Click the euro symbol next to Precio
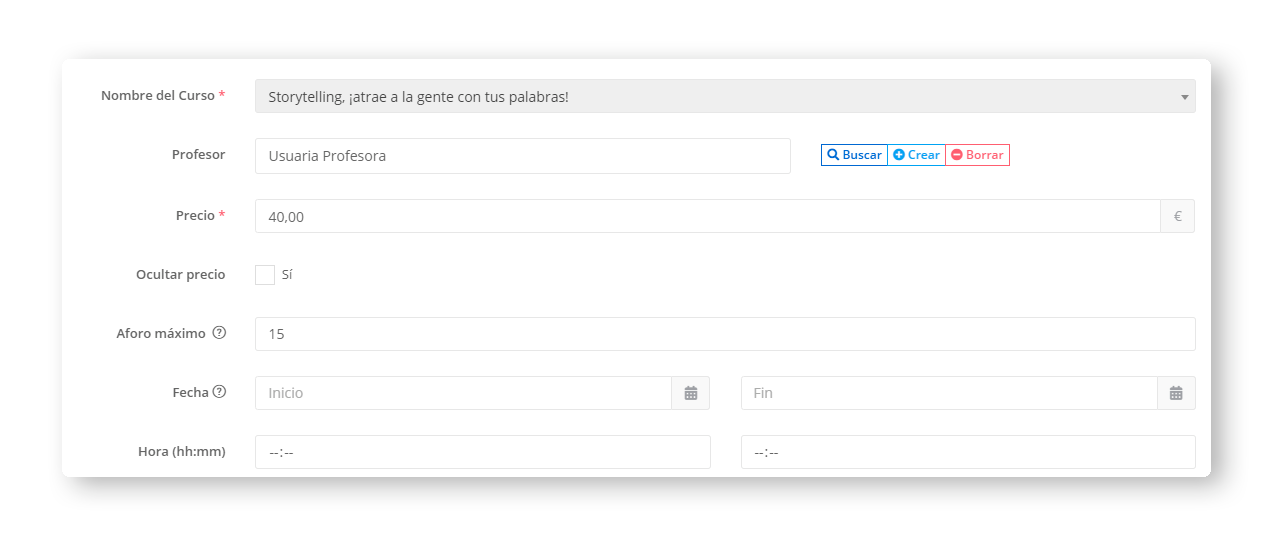Screen dimensions: 1276x536 pyautogui.click(x=1177, y=216)
